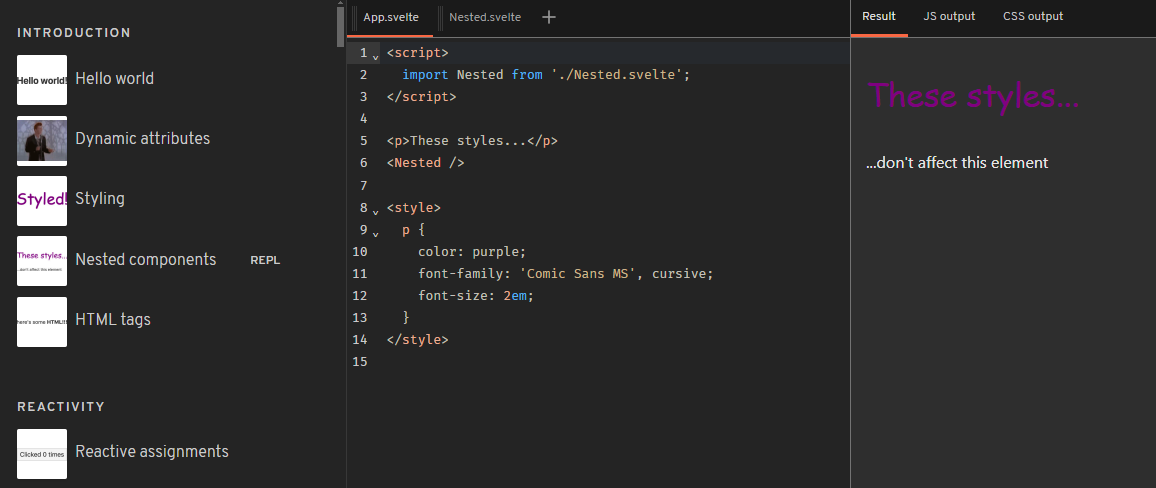Click the font-family 'Comic Sans MS' line
The width and height of the screenshot is (1156, 488).
565,273
